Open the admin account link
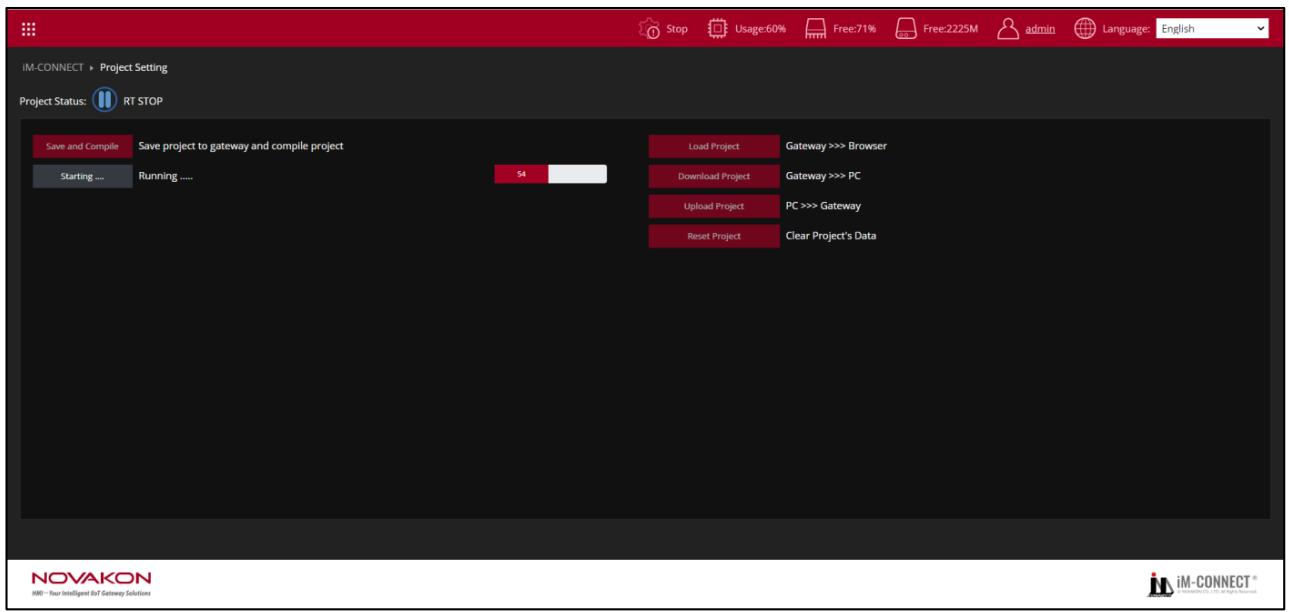1289x612 pixels. (1041, 29)
